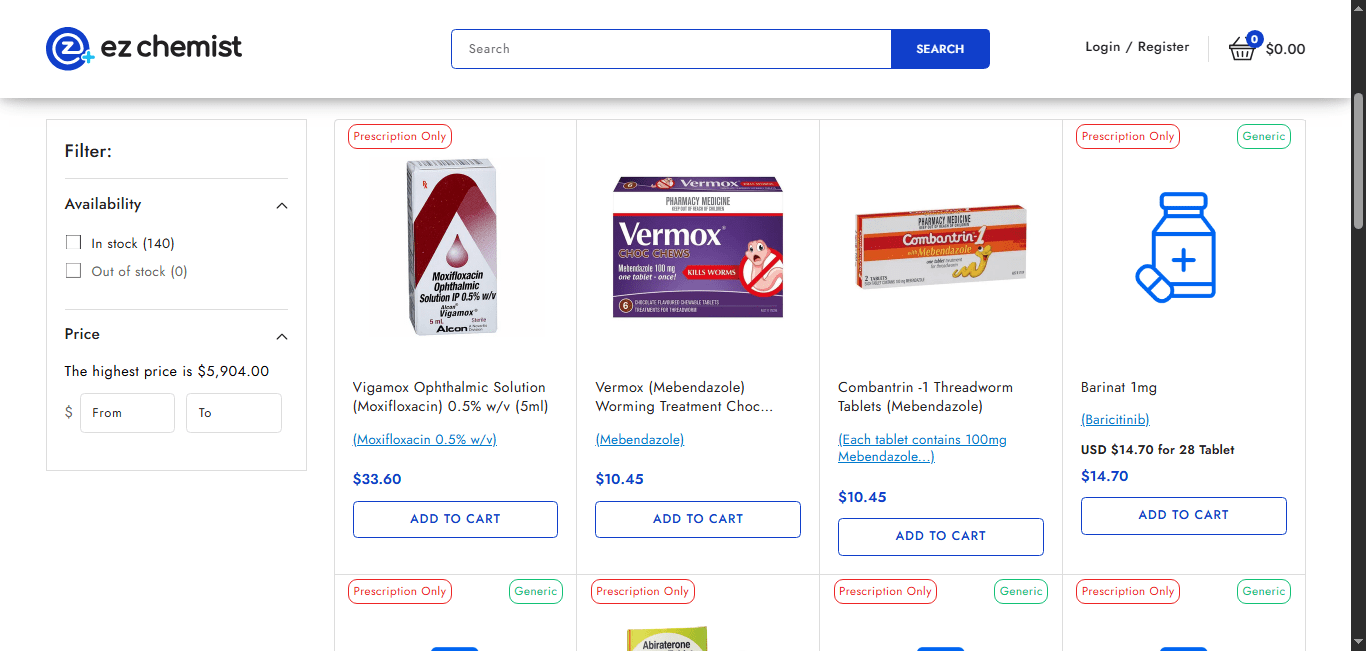
Task: Tick the Out of stock checkbox
Action: click(x=73, y=271)
